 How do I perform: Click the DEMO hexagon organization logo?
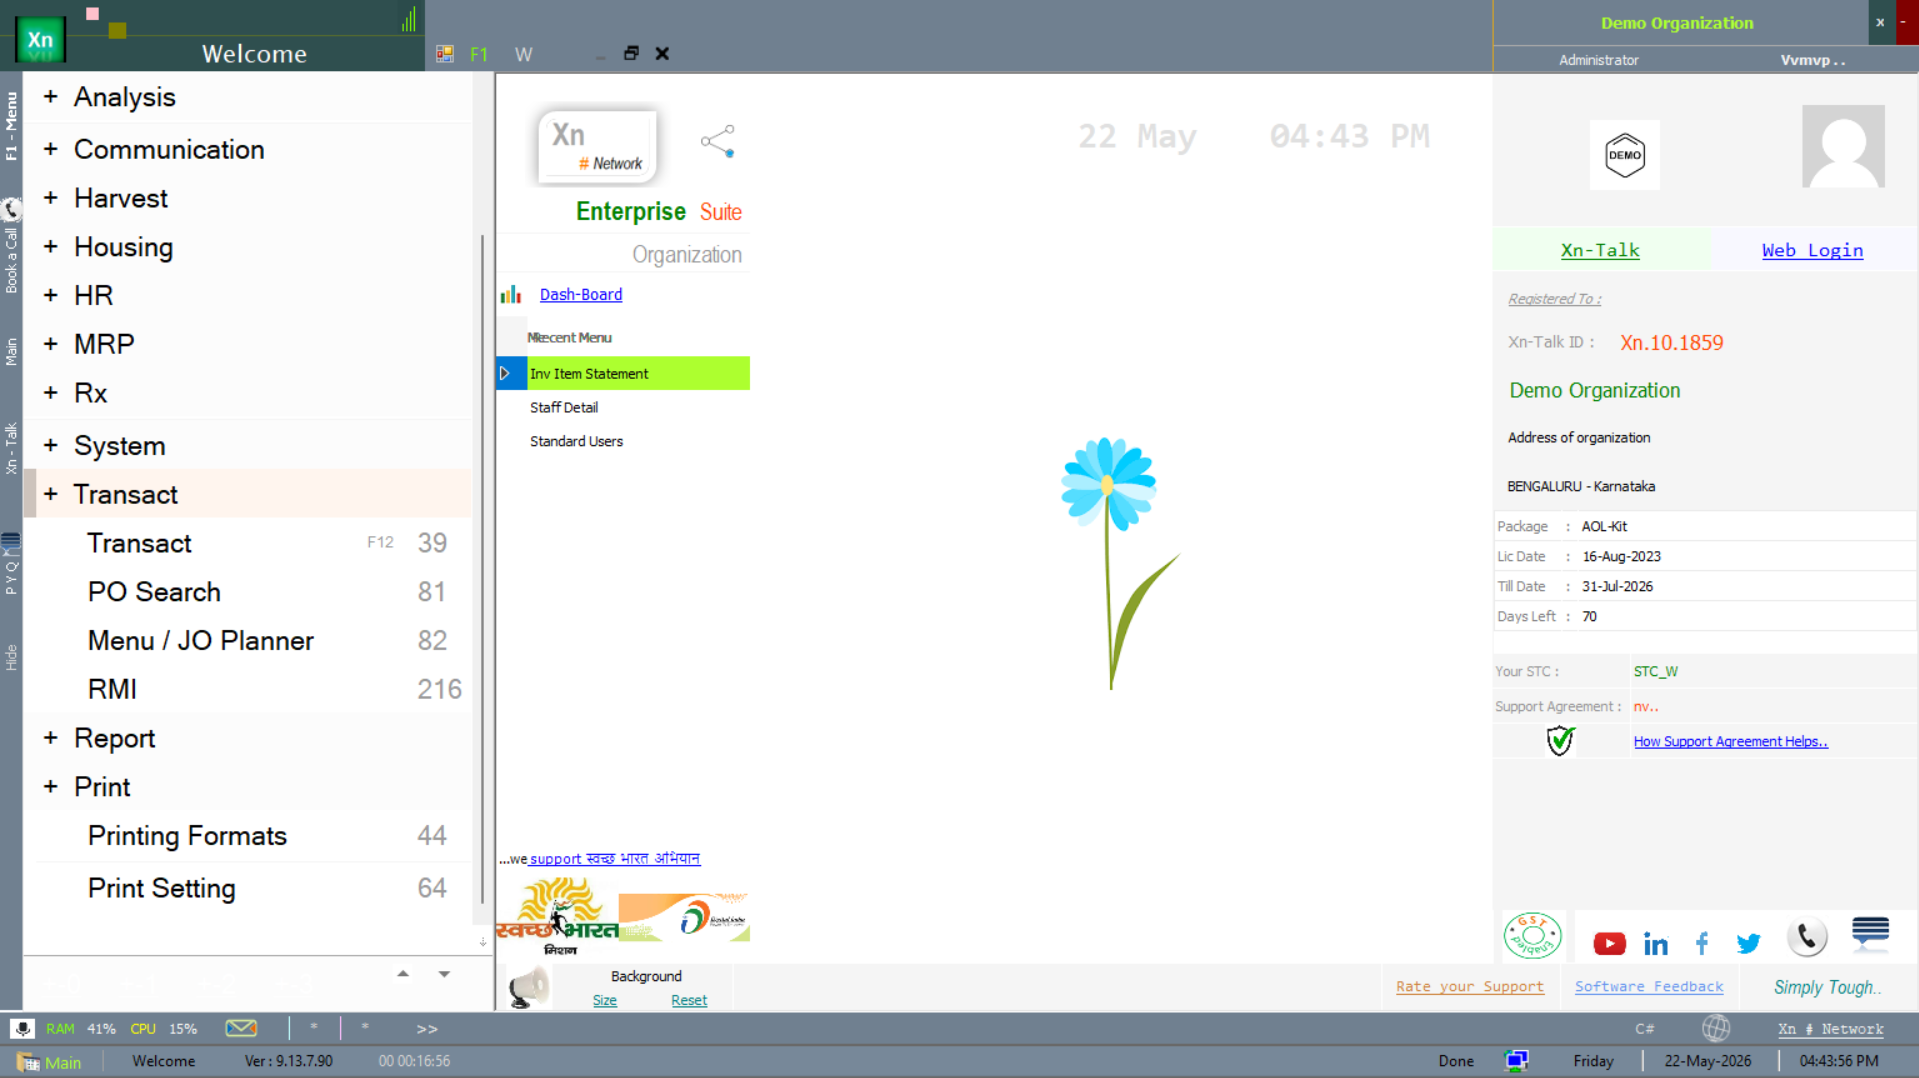[1625, 155]
